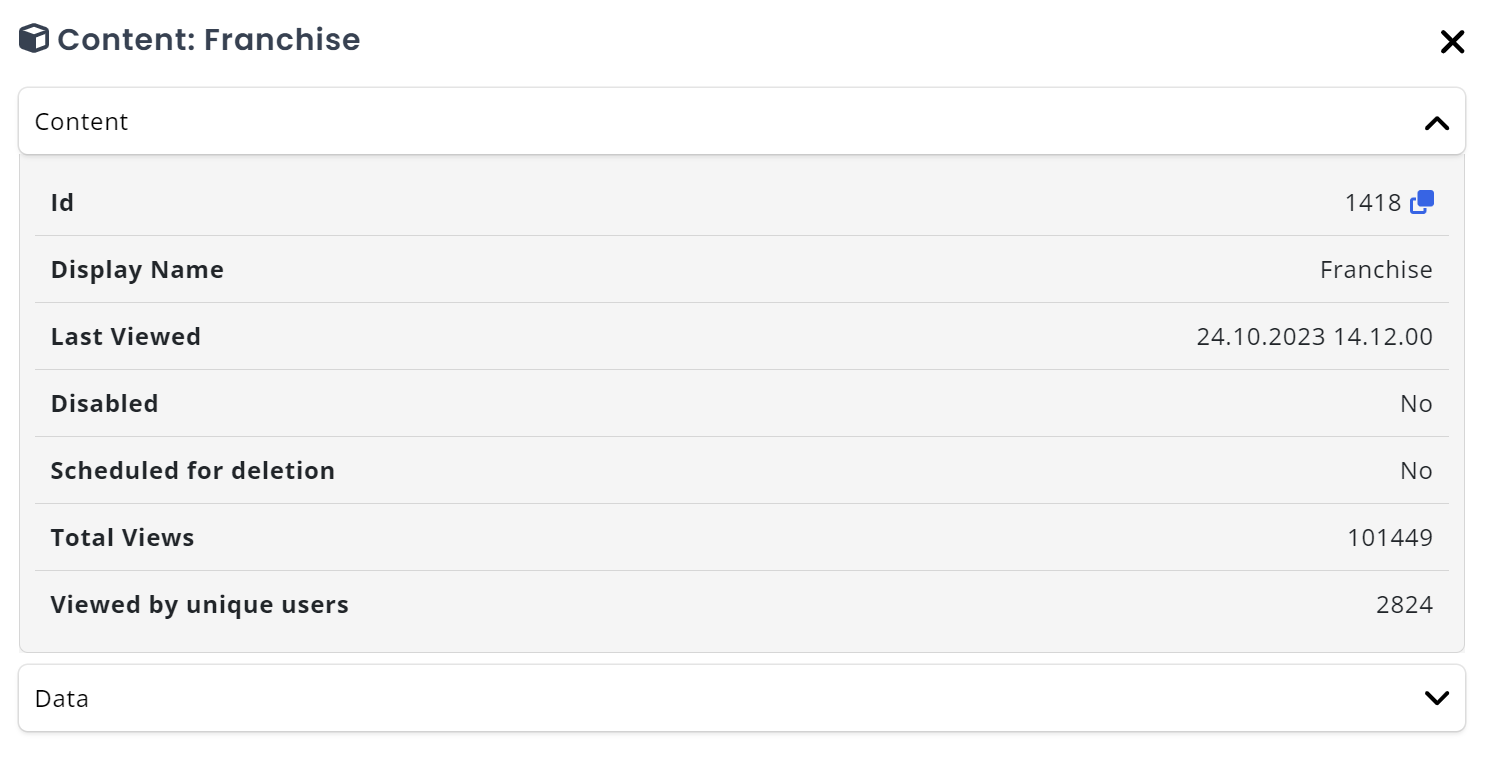Click the Disabled row value No
1489x768 pixels.
(x=1416, y=403)
